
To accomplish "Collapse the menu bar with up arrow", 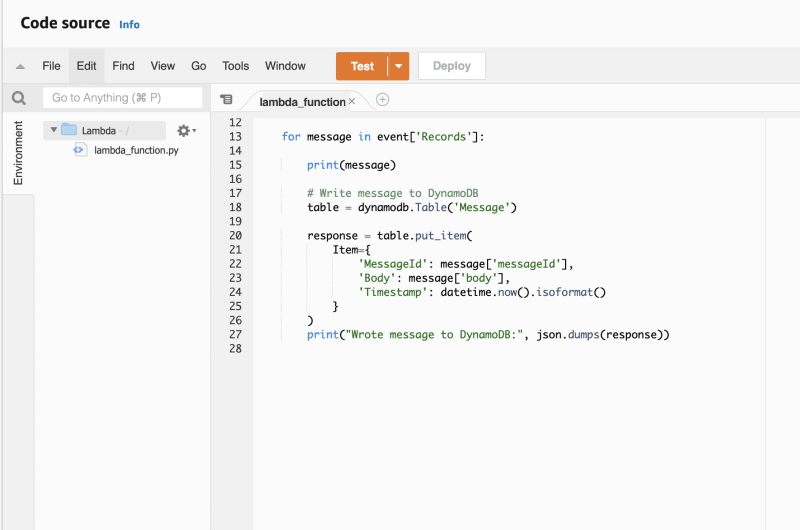I will pyautogui.click(x=20, y=66).
